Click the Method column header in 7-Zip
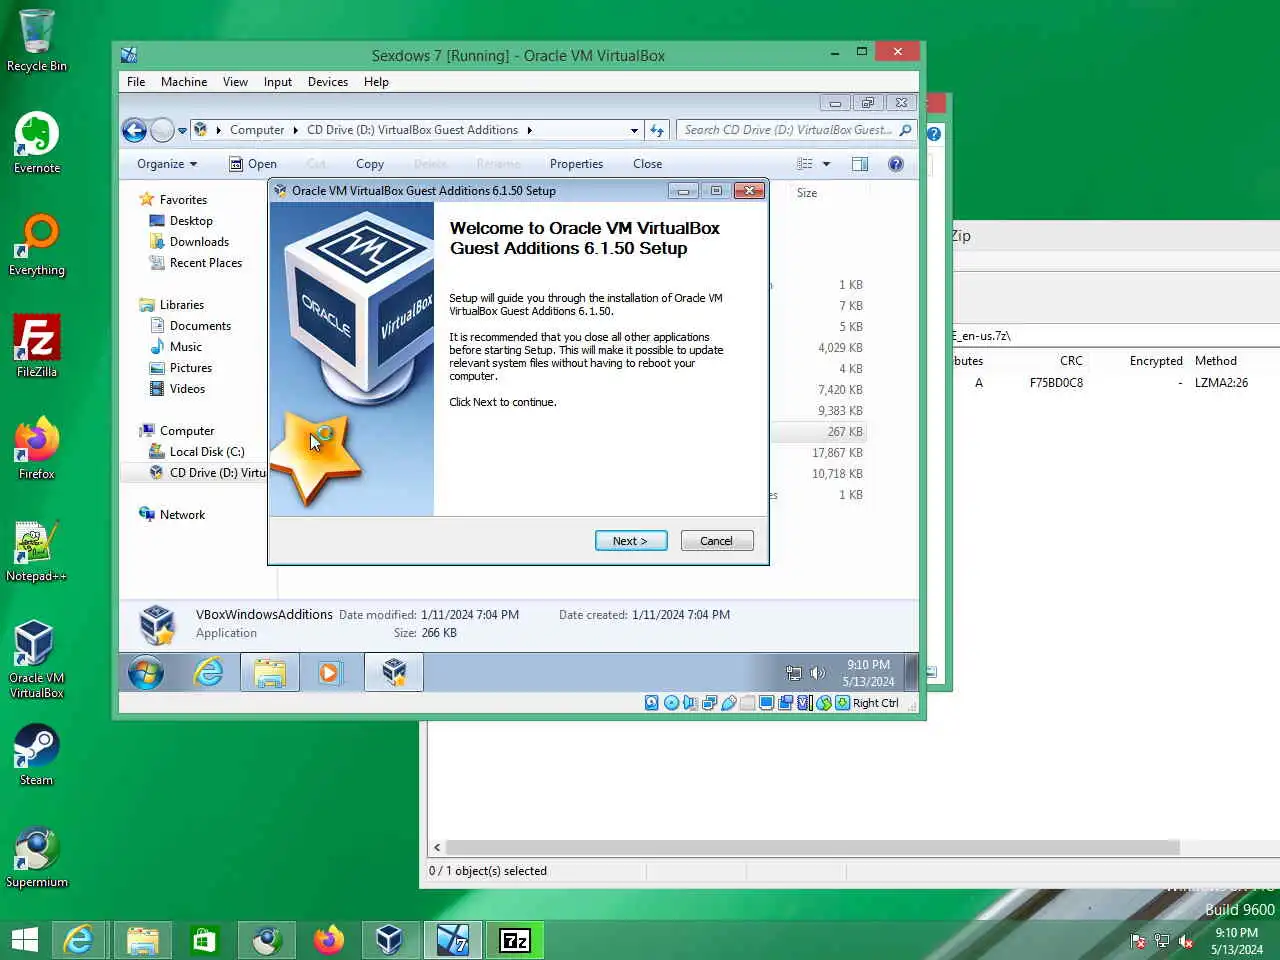 (1216, 361)
